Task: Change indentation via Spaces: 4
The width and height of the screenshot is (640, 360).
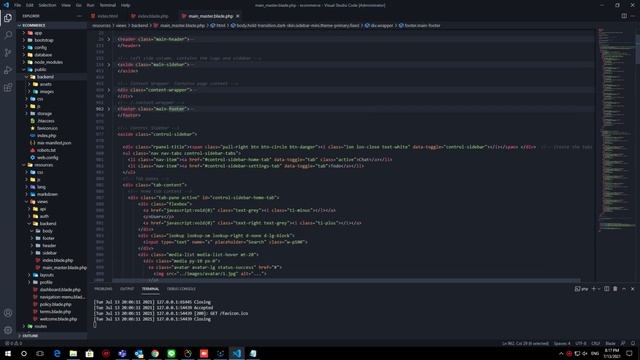Action: tap(562, 343)
